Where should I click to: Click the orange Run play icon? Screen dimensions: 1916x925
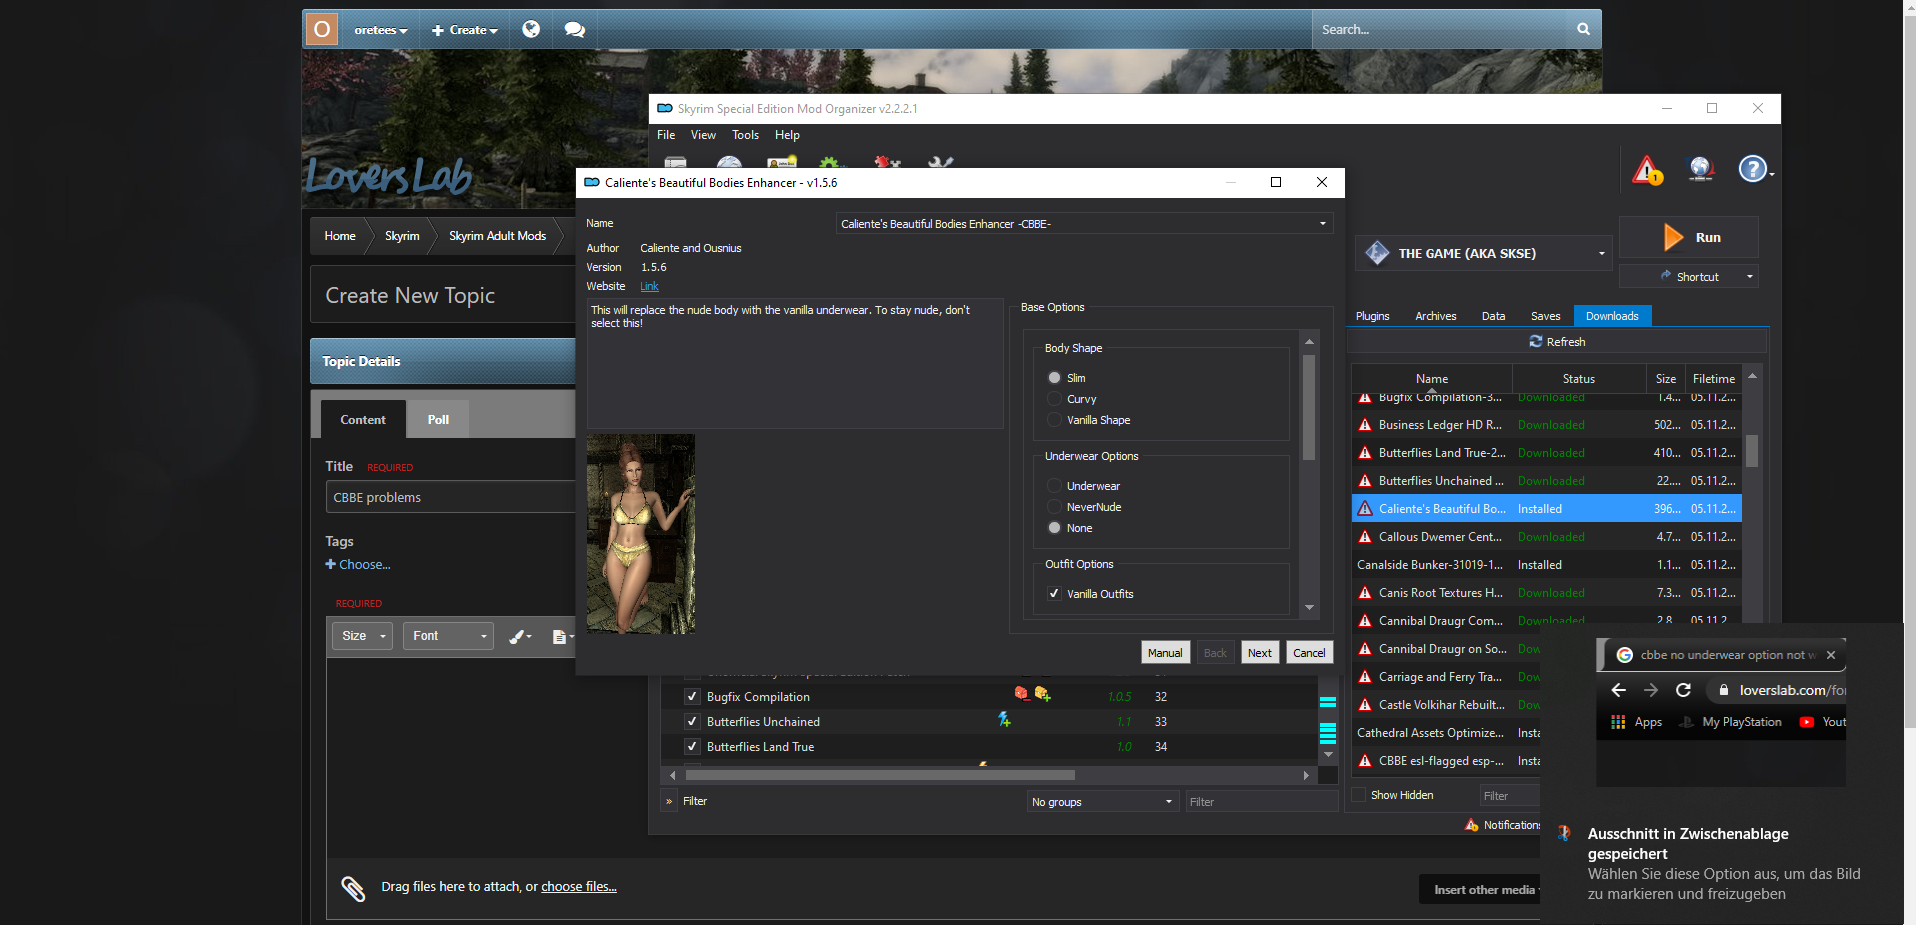1673,237
